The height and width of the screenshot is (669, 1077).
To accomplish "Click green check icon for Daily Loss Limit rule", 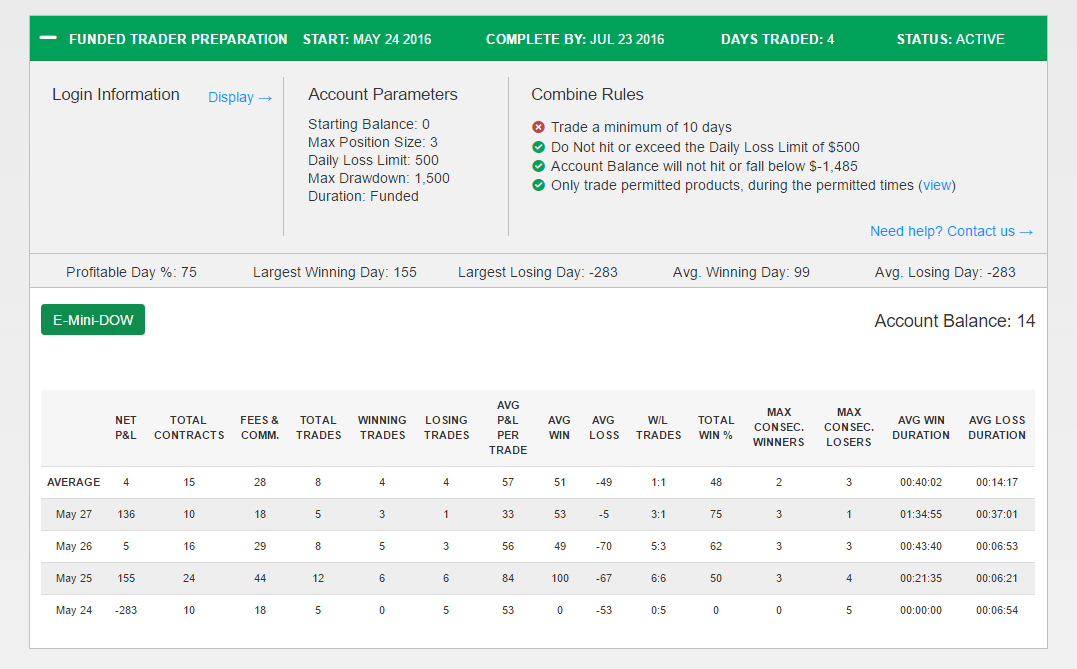I will (538, 146).
